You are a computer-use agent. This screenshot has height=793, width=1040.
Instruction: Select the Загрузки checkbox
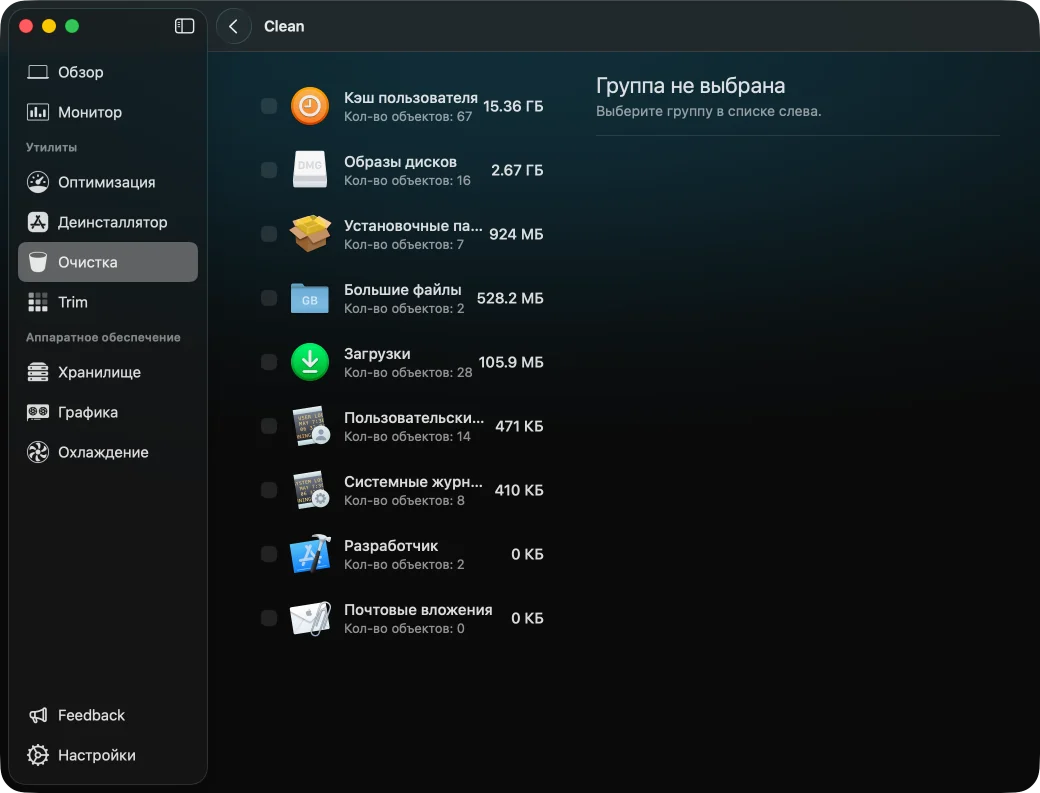click(x=269, y=362)
